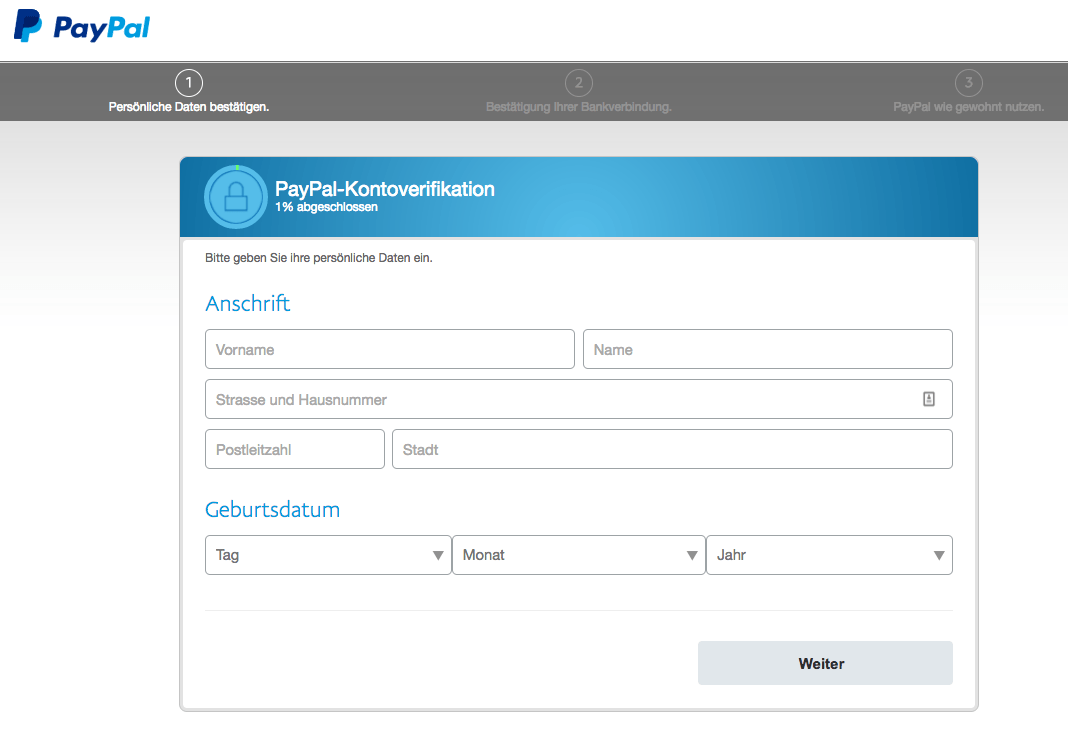
Task: Select step 1 circle indicator
Action: tap(189, 83)
